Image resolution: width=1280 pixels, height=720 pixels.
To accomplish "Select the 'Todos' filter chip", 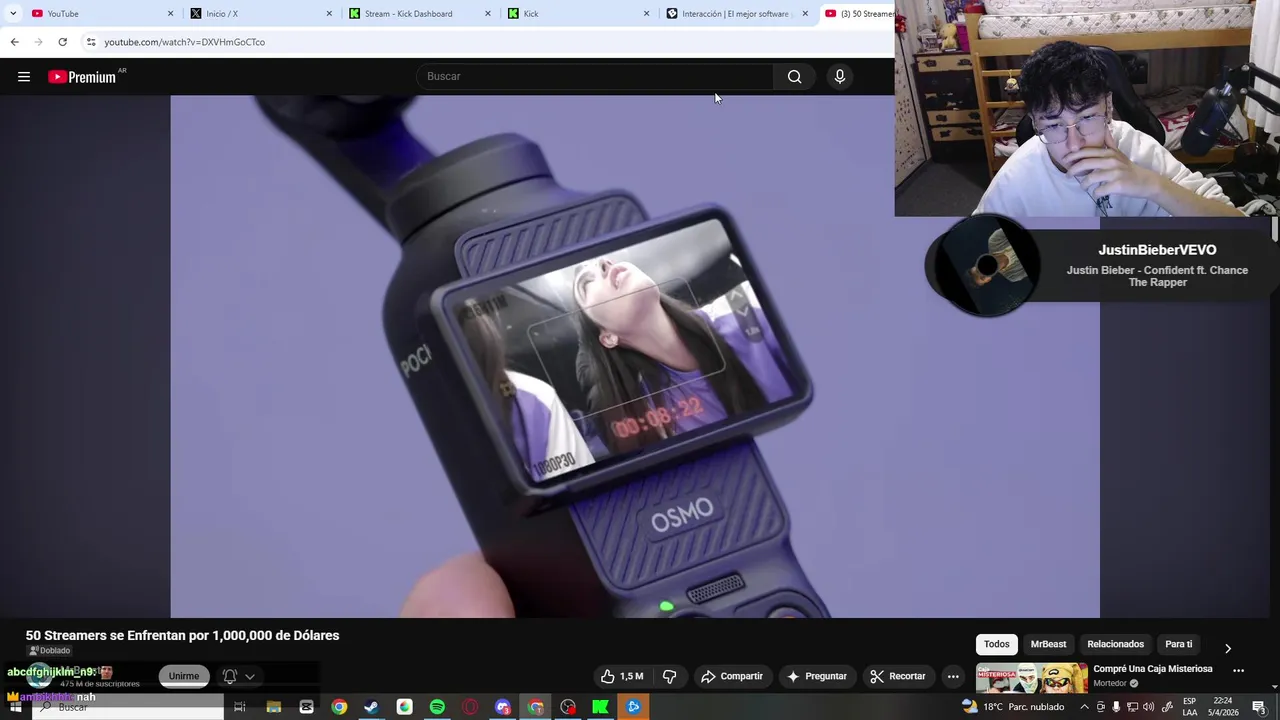I will pyautogui.click(x=997, y=644).
